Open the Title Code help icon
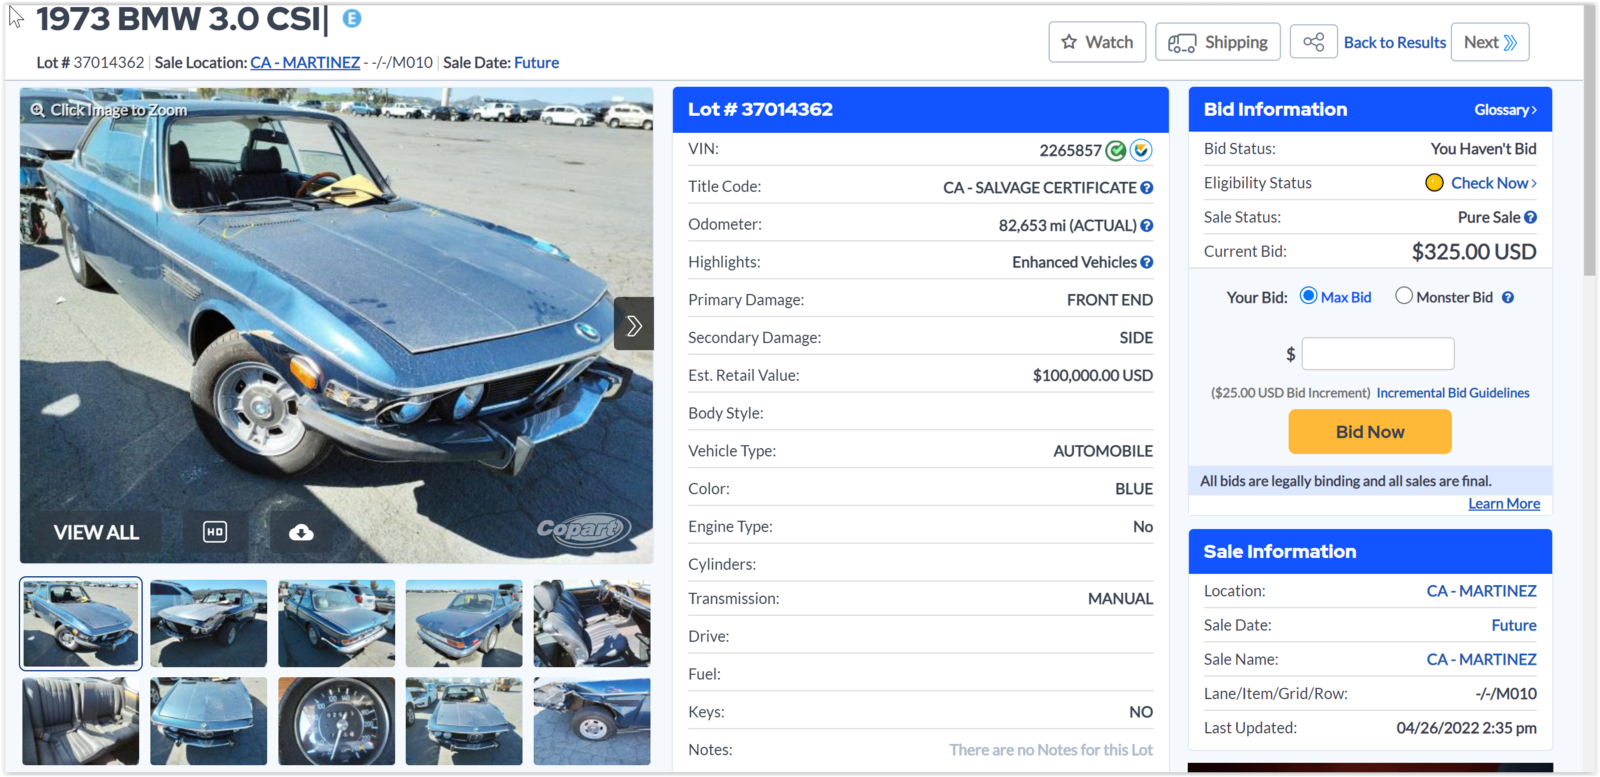Viewport: 1600px width, 777px height. point(1147,188)
